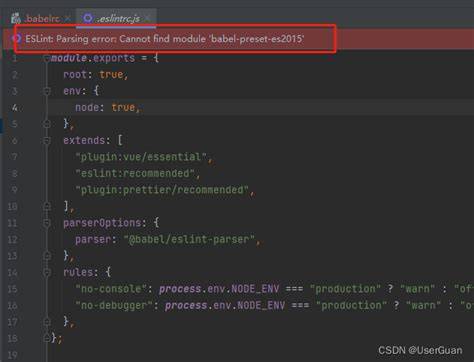Click gutter line number 16
Viewport: 474px width, 362px height.
point(12,306)
